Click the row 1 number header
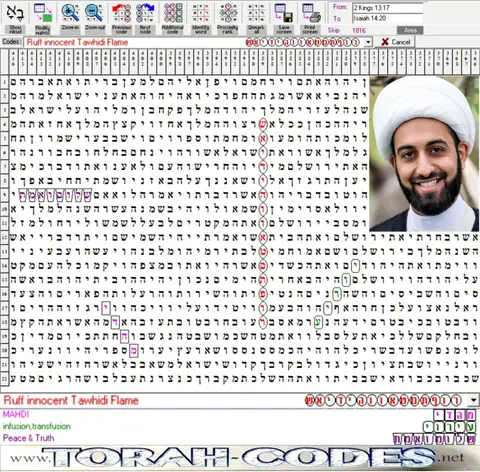480x472 pixels. click(x=4, y=82)
